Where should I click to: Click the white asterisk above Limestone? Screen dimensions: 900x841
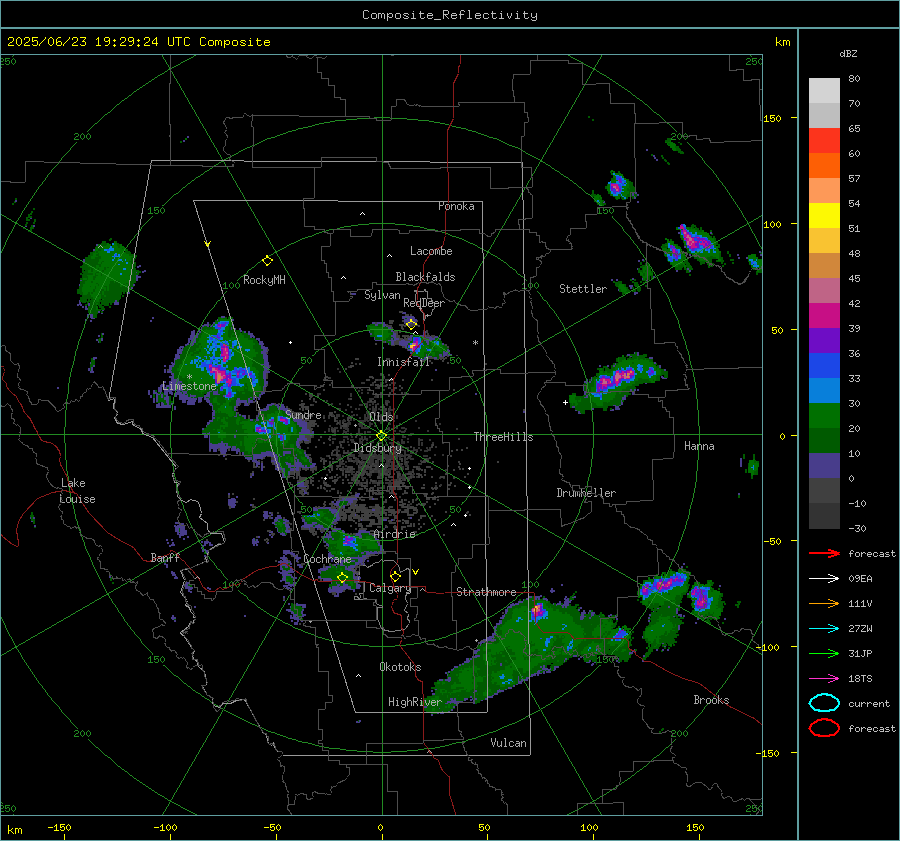(189, 377)
